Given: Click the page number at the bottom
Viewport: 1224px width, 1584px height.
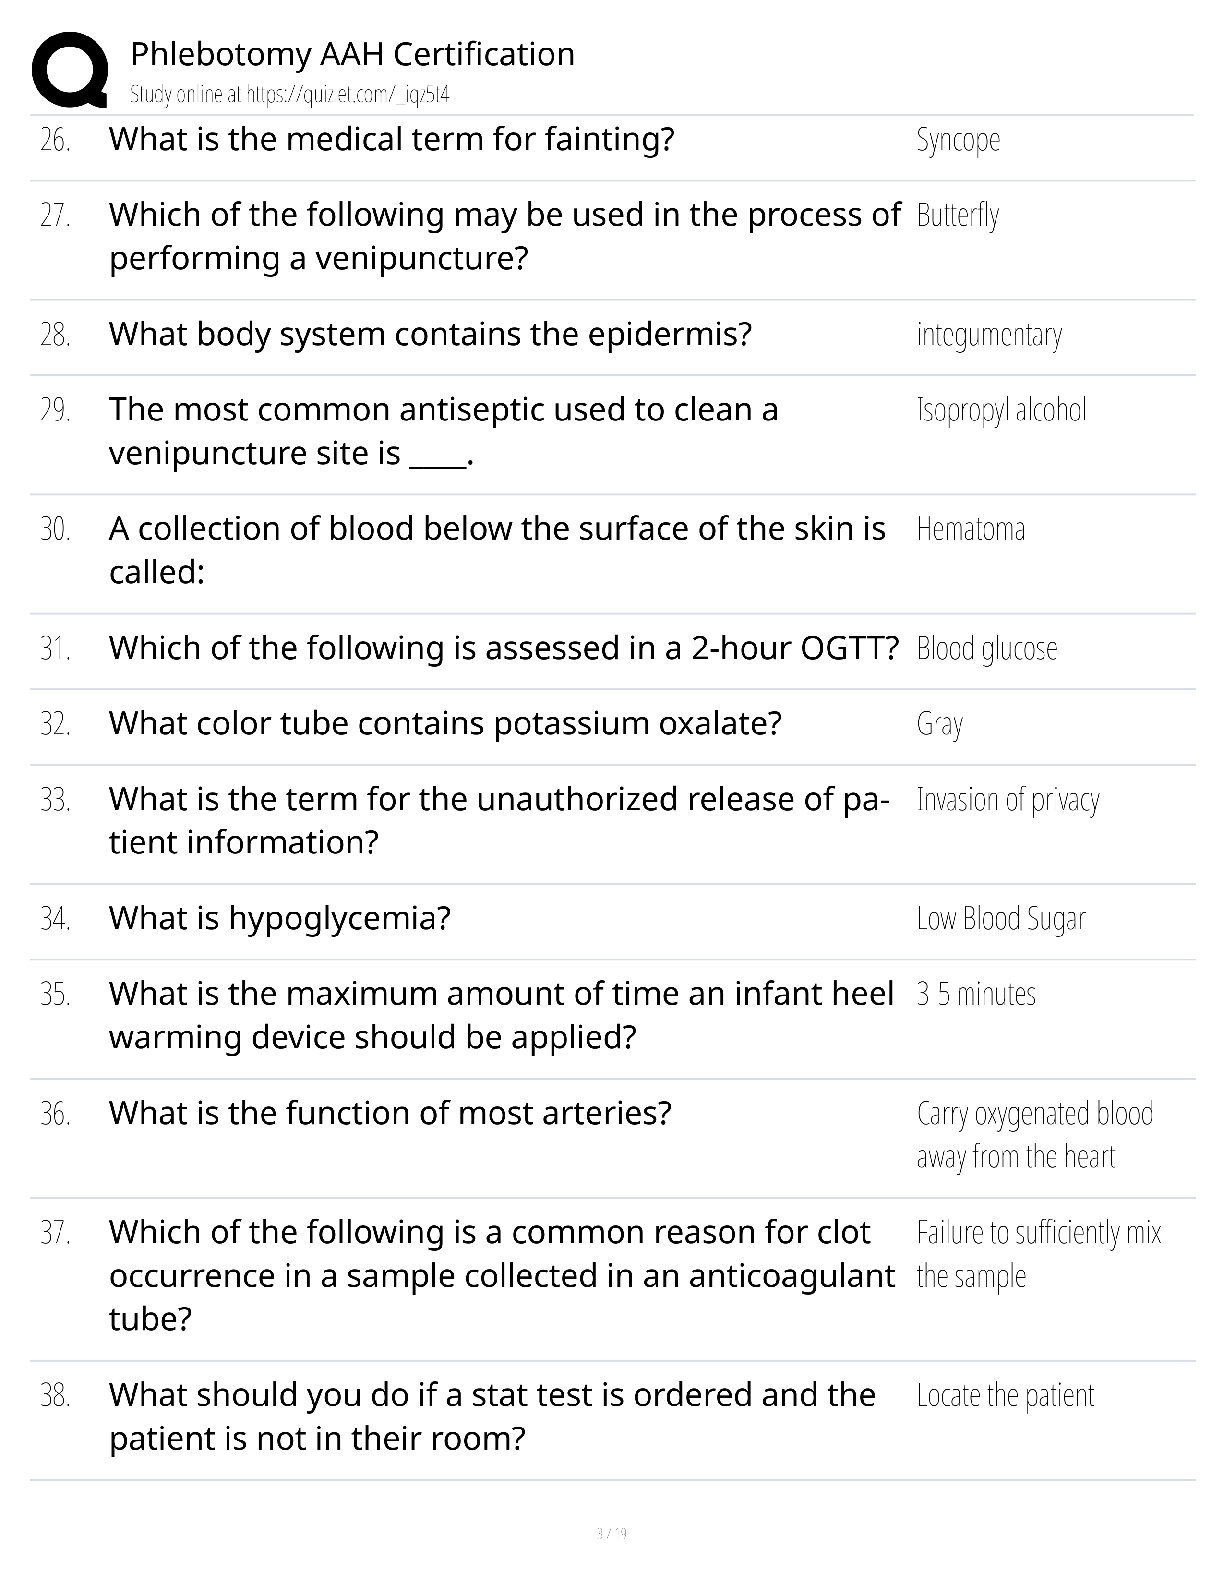Looking at the screenshot, I should 611,1533.
